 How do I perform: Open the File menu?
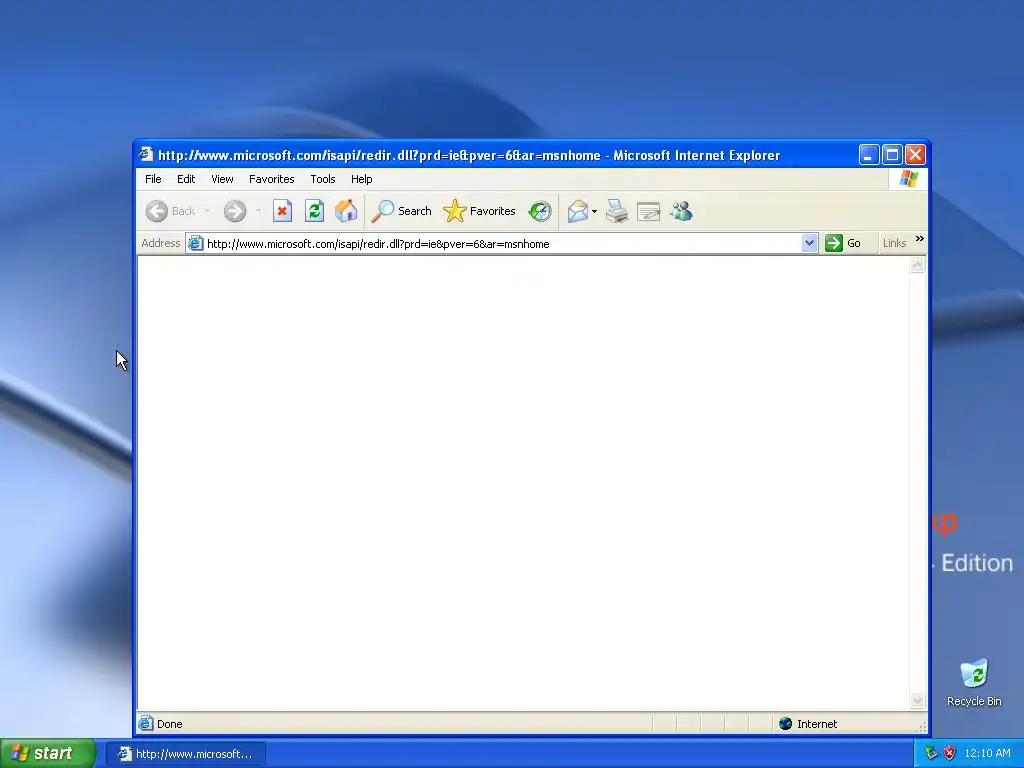click(x=153, y=179)
